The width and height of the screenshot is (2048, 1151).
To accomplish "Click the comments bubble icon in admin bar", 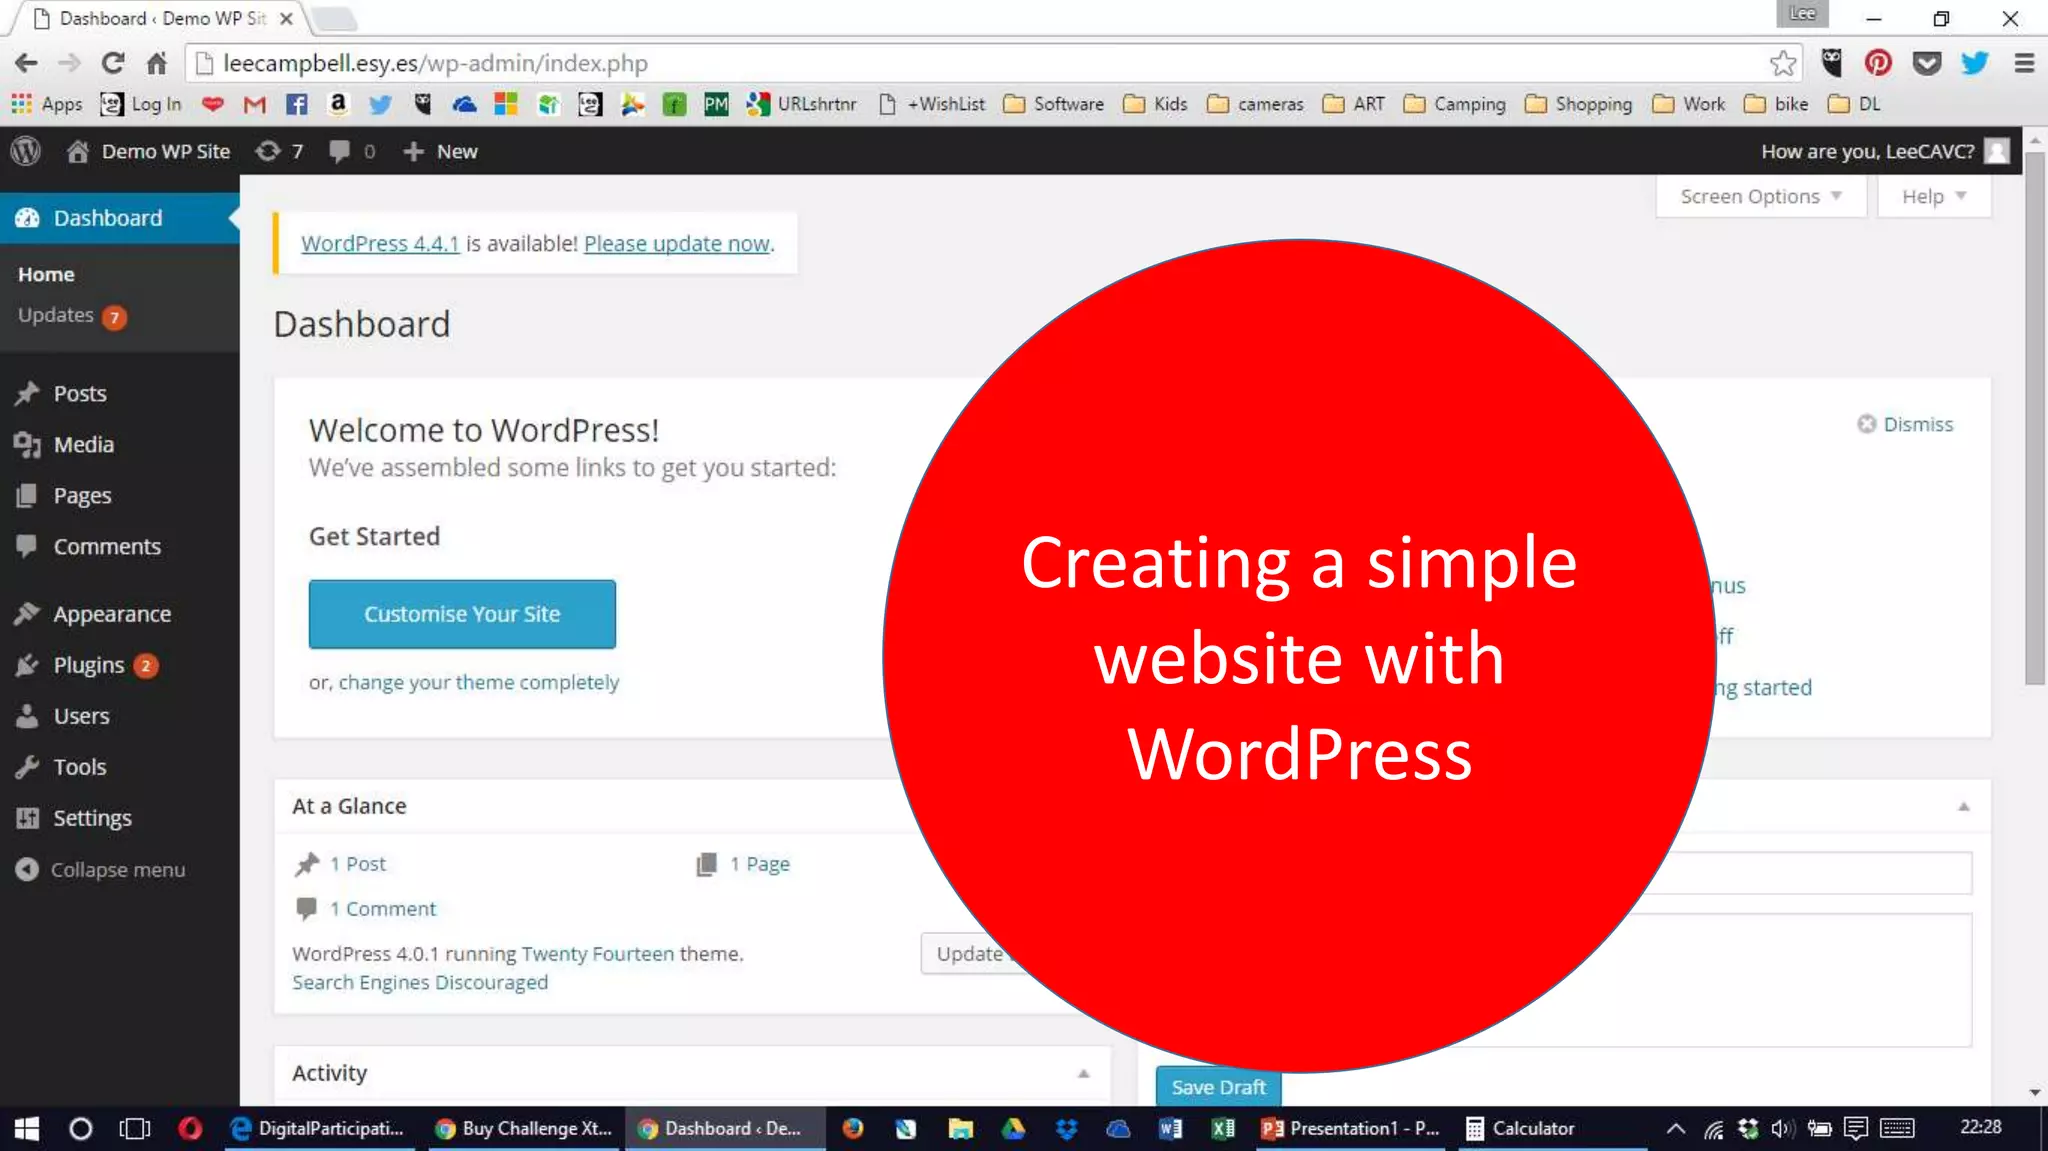I will [341, 151].
